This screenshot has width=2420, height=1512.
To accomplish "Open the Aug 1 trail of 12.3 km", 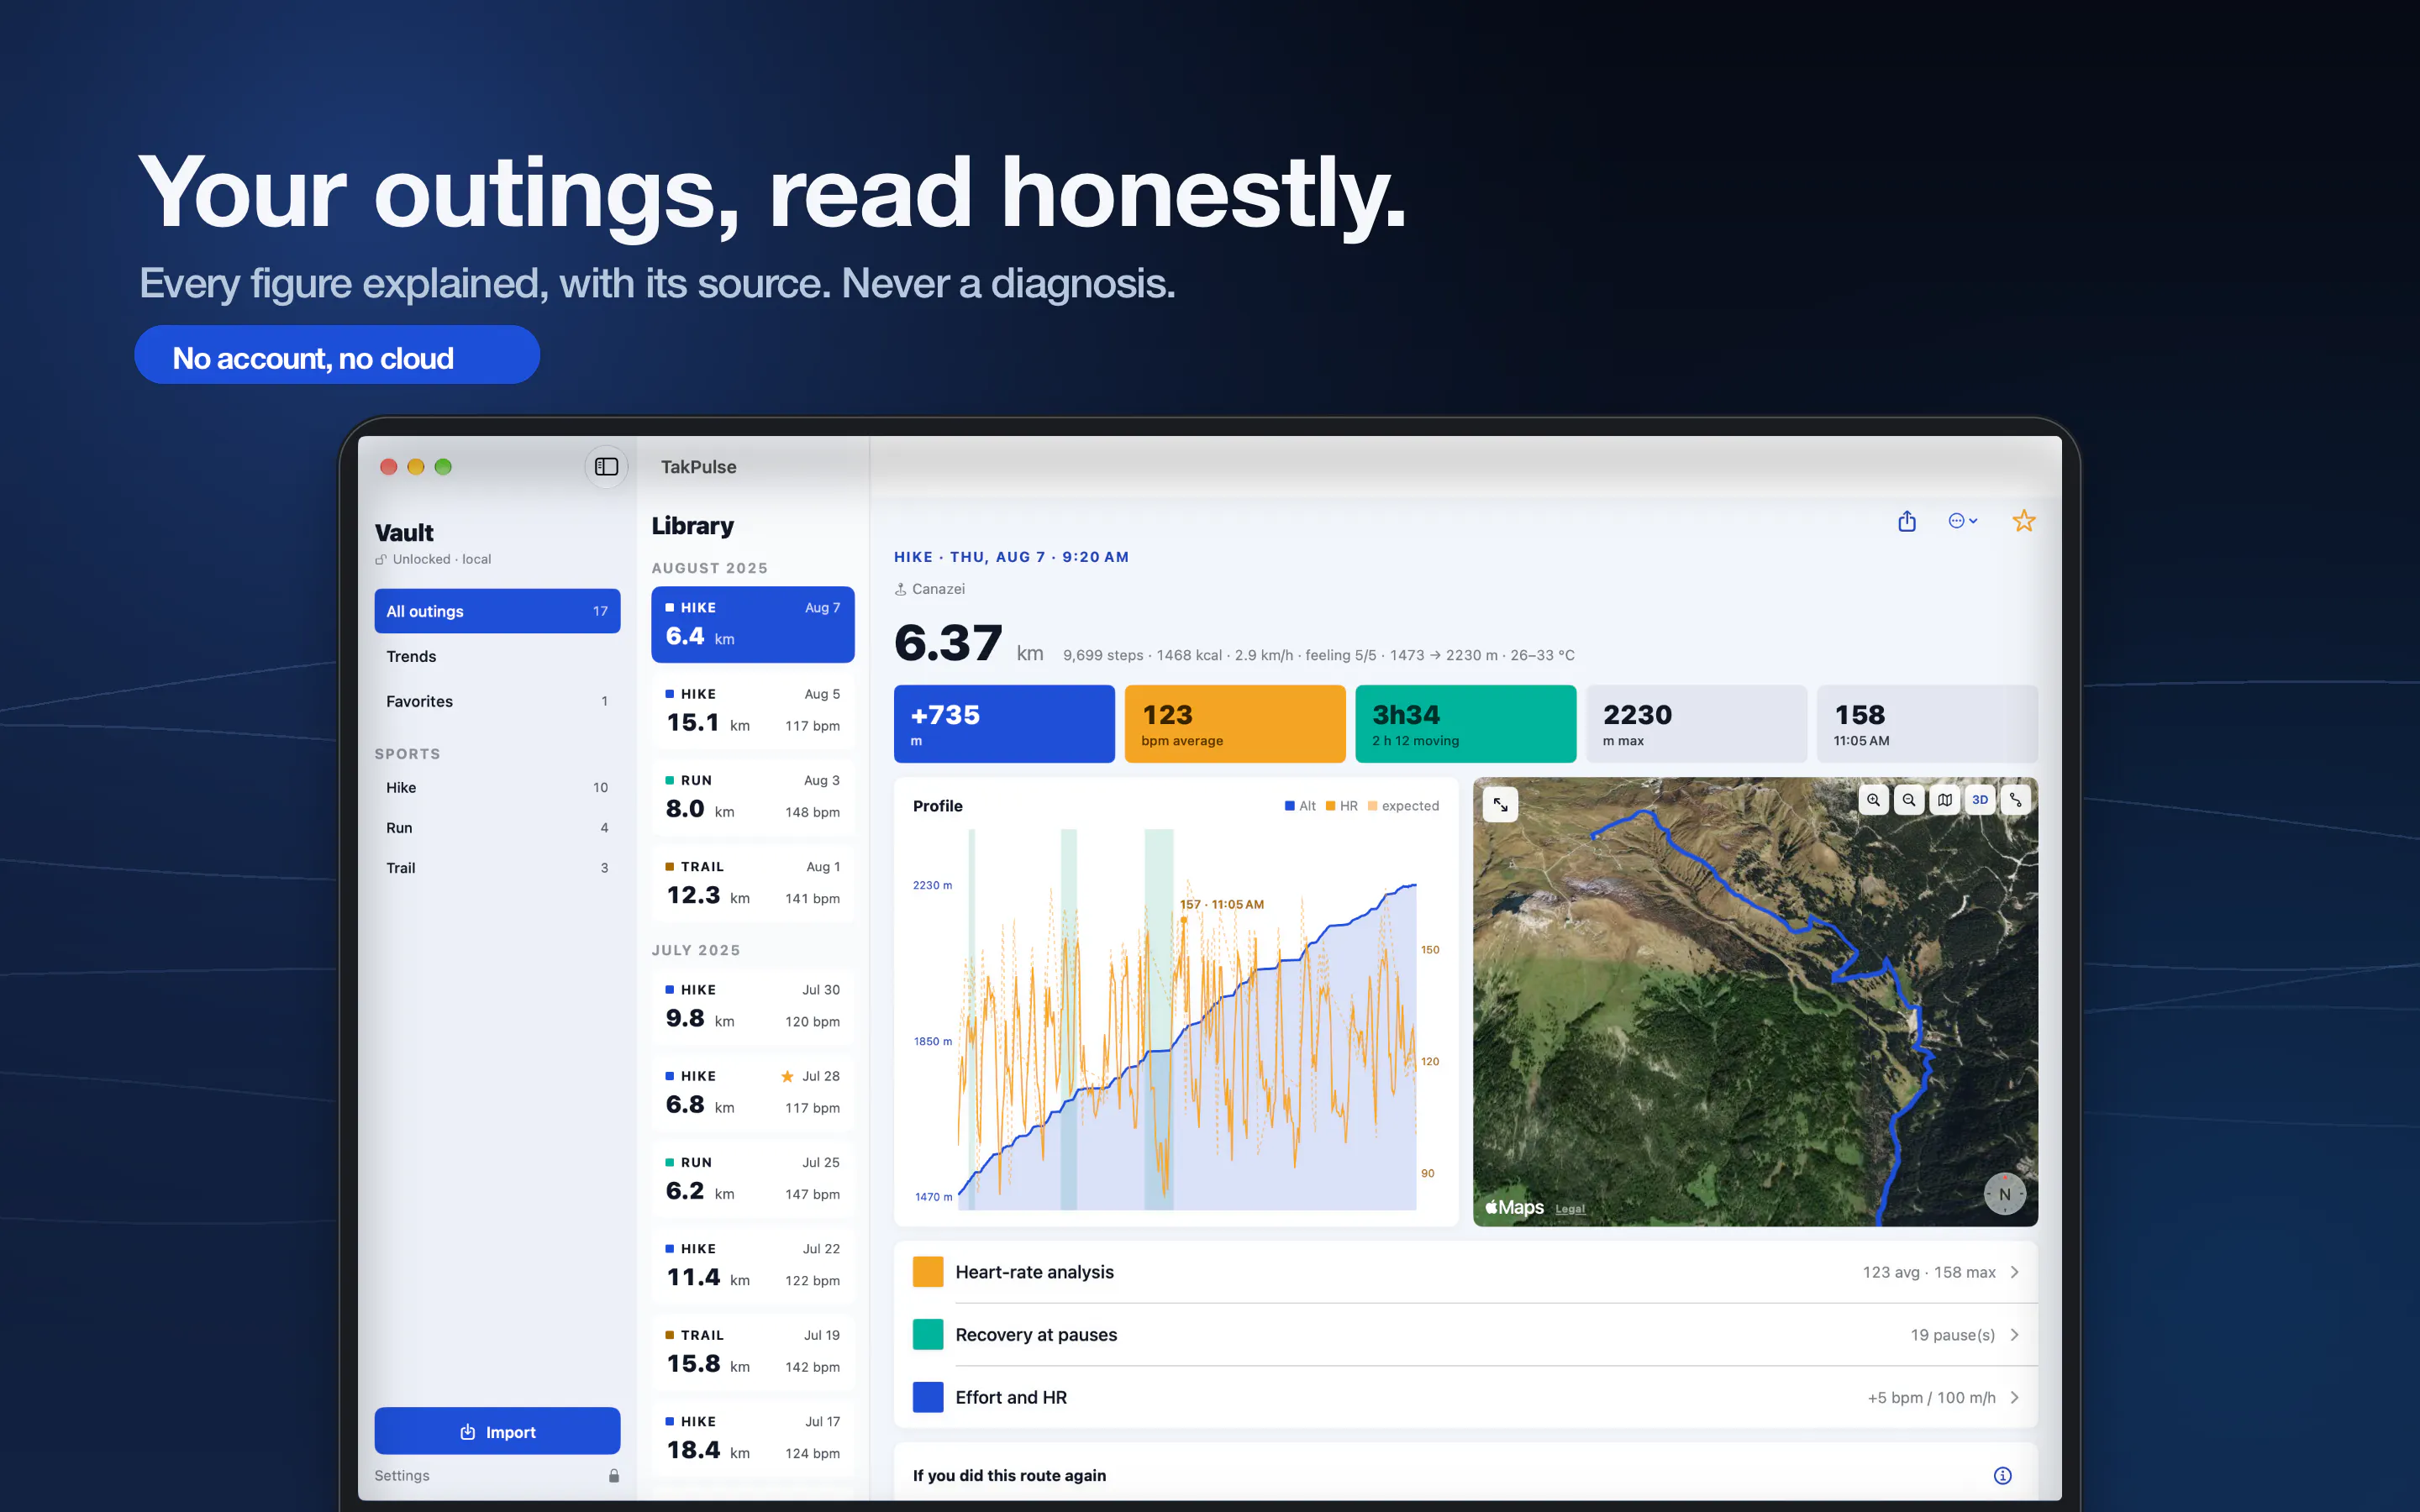I will coord(753,883).
